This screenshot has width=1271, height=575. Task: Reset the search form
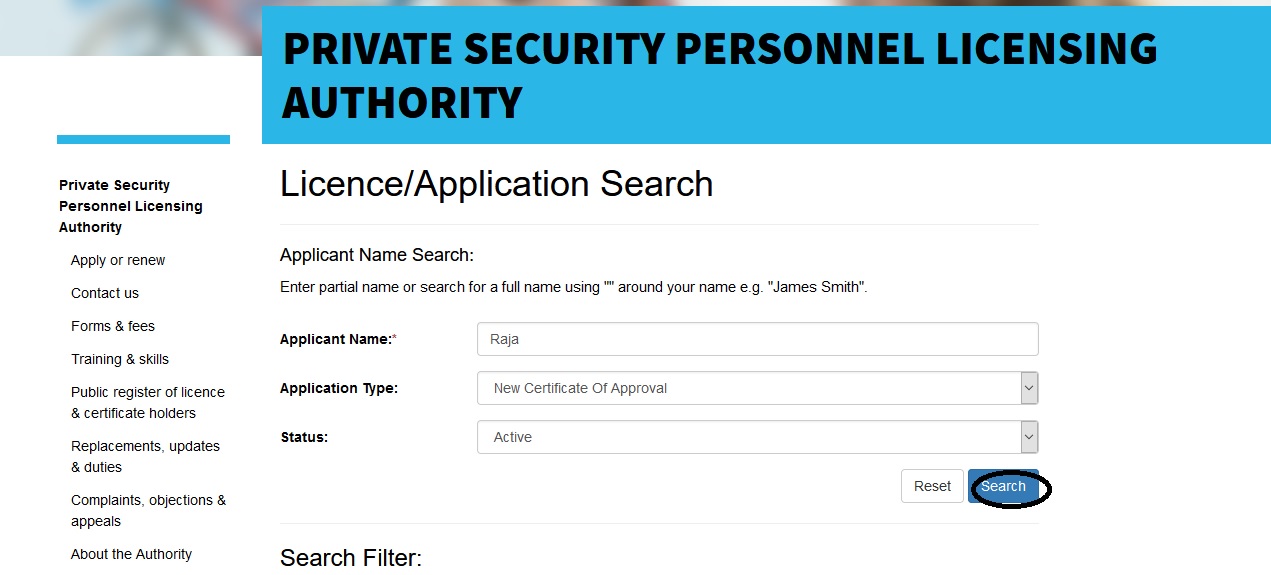(932, 486)
